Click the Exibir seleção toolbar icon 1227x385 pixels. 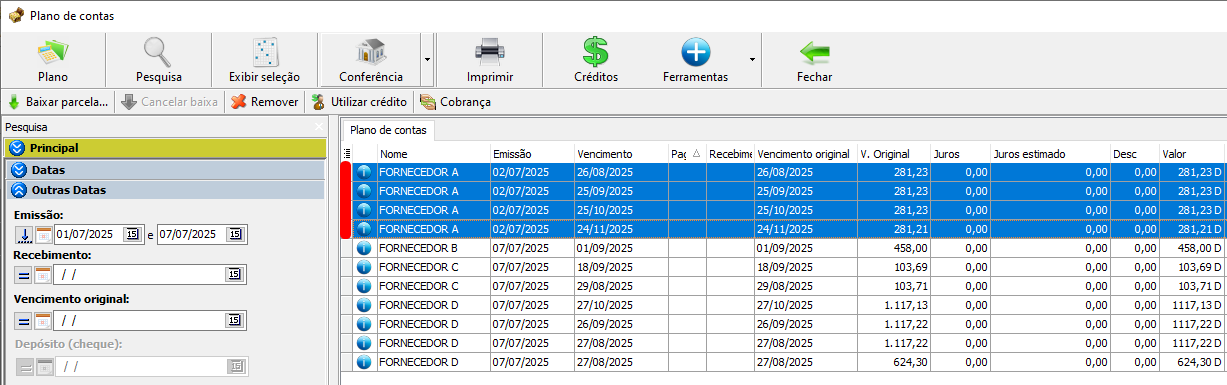click(x=264, y=52)
